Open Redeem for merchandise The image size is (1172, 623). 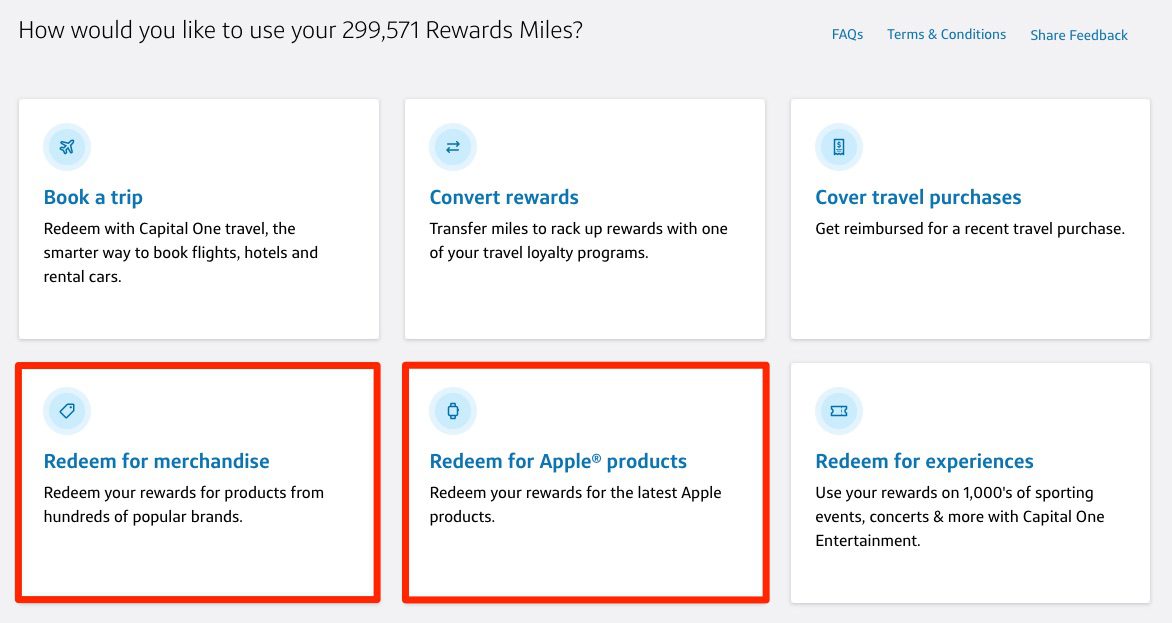tap(156, 461)
